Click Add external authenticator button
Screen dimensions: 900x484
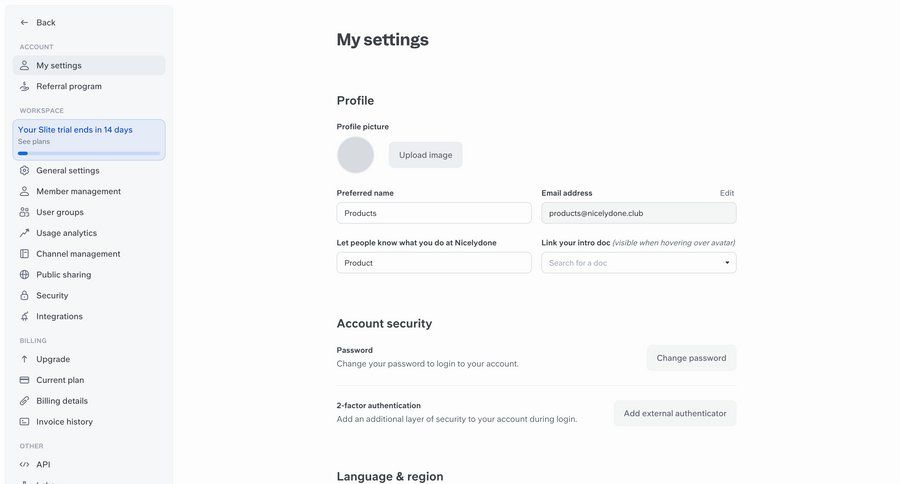coord(675,413)
